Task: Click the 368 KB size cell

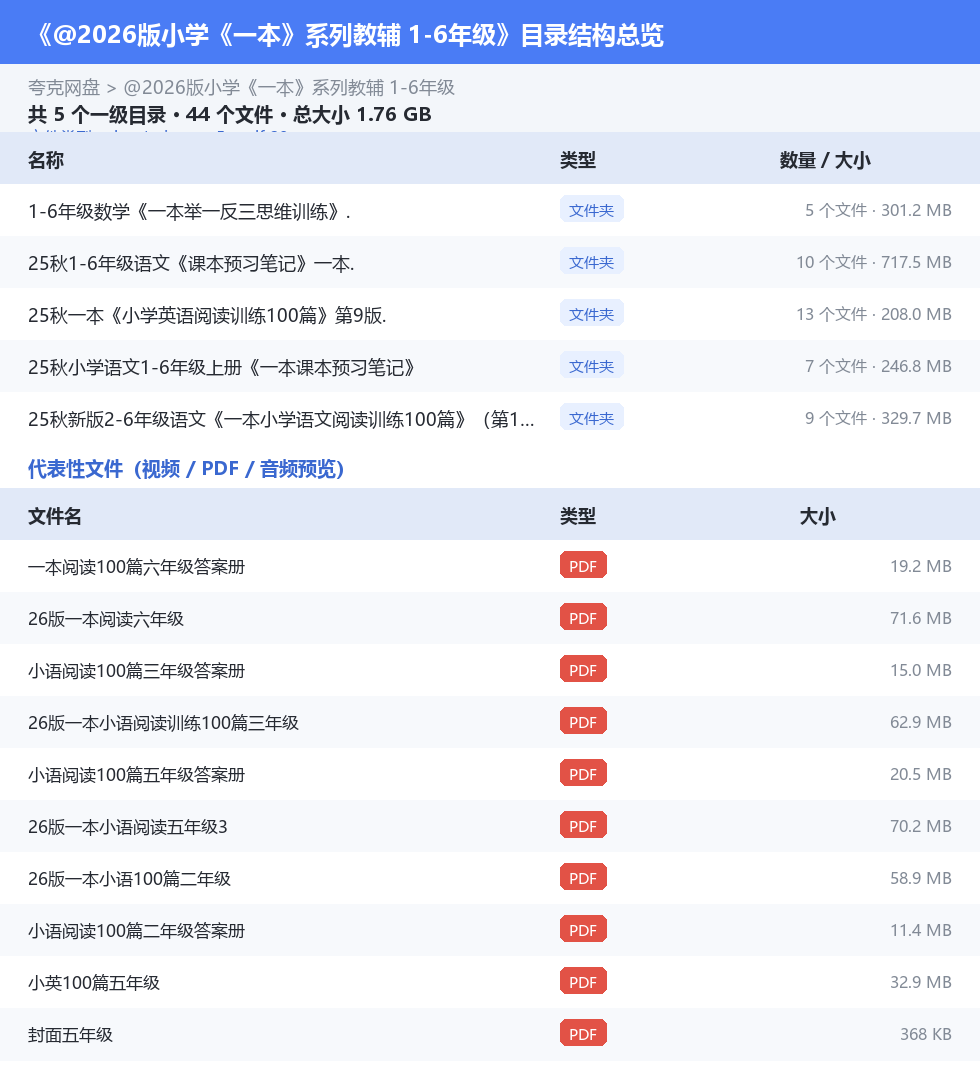Action: pyautogui.click(x=926, y=1034)
